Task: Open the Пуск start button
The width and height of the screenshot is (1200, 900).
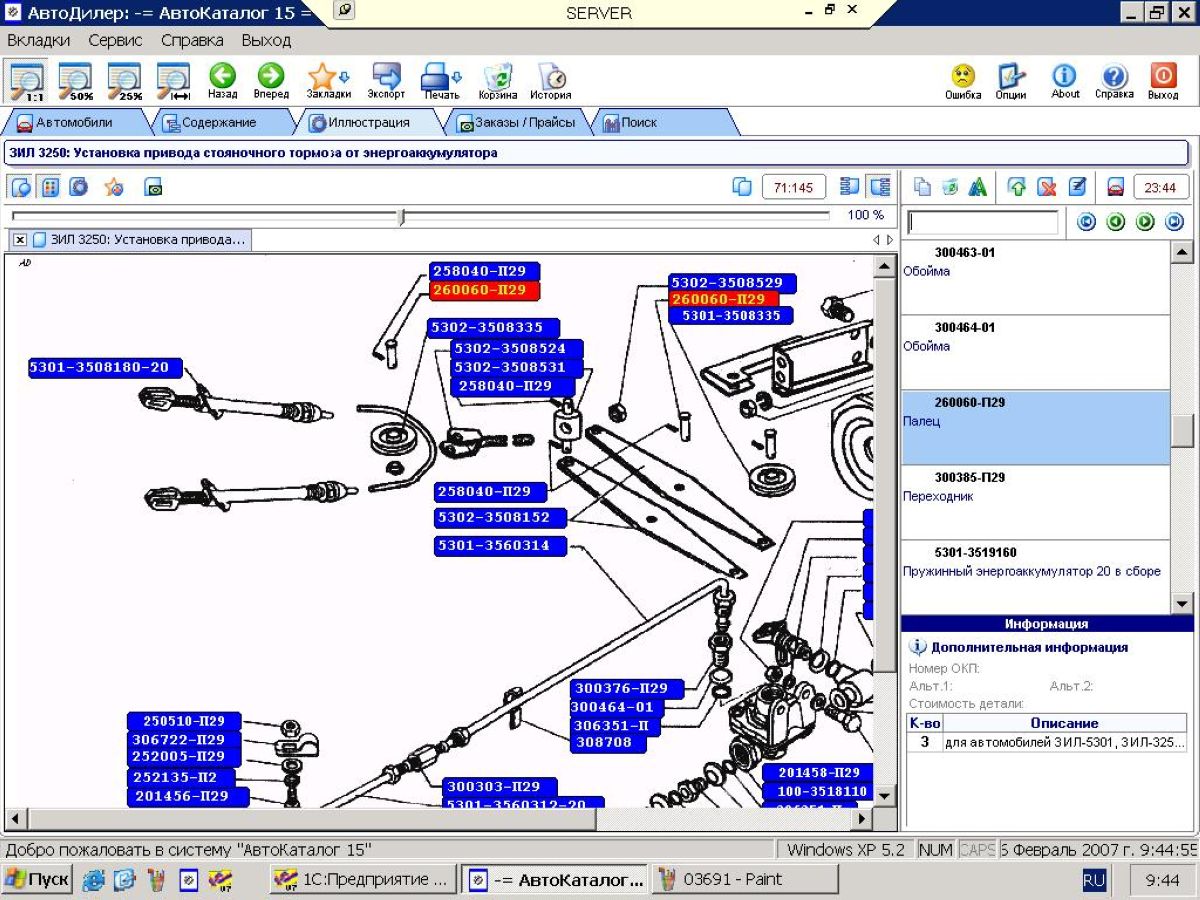Action: coord(37,879)
